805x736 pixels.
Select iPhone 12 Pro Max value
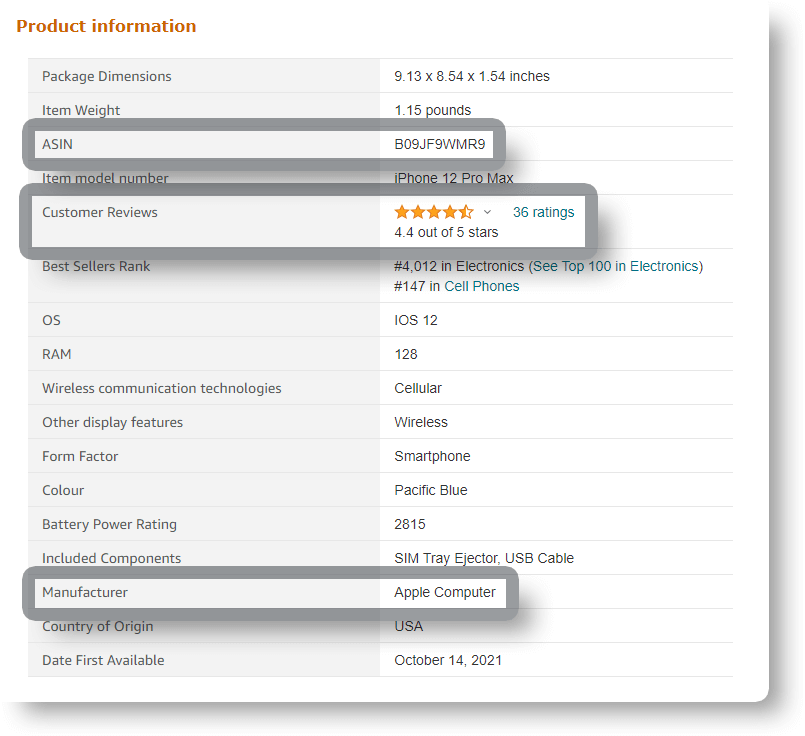tap(454, 178)
